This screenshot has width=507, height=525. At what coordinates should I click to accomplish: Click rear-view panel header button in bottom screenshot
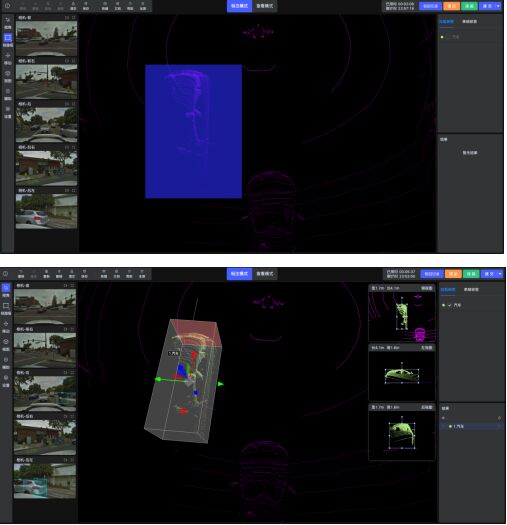[427, 407]
